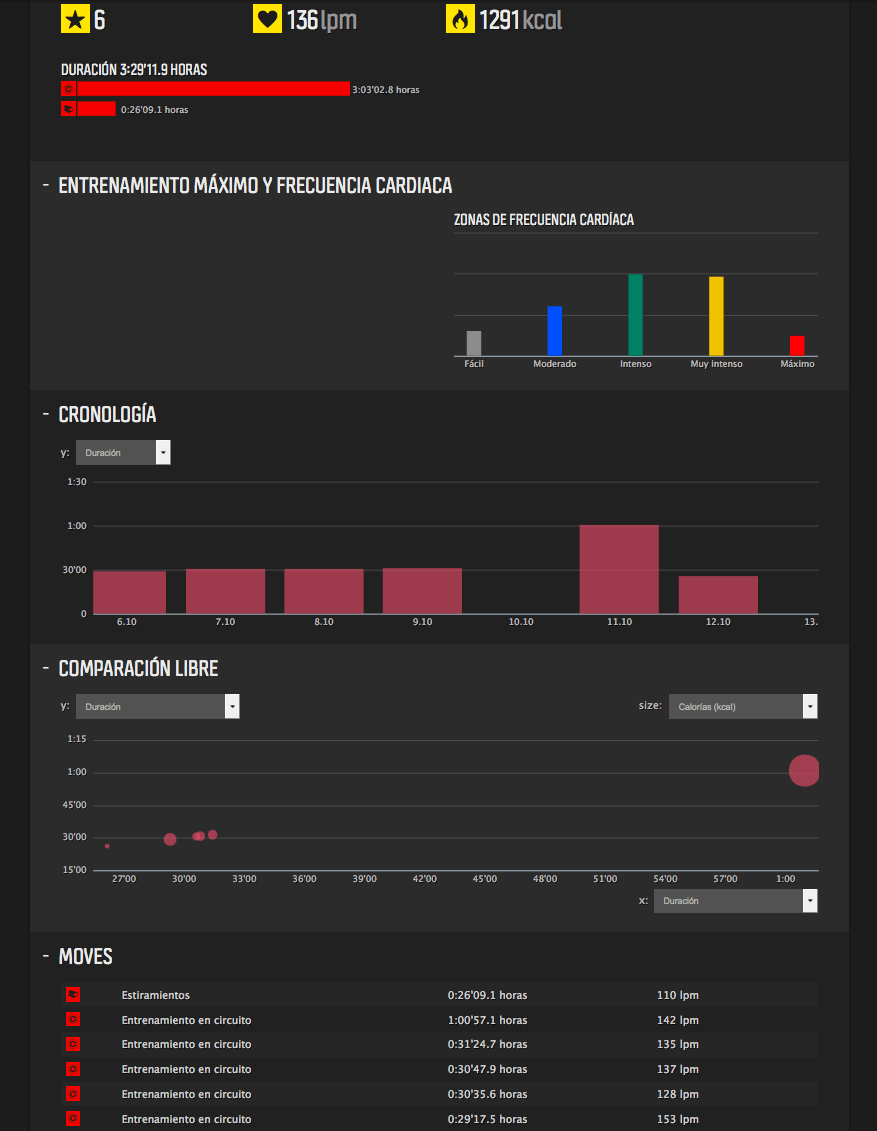Click the activity icon left of the 0:26'09.1 bar

coord(69,109)
